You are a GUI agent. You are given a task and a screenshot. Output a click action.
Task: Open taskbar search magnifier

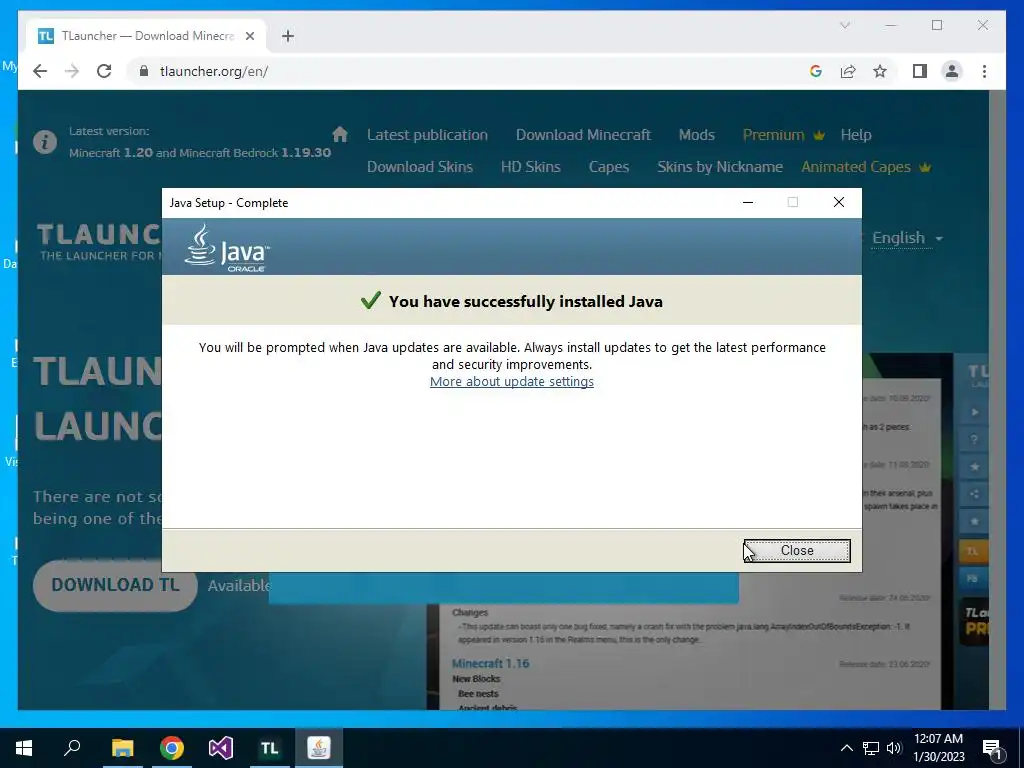pos(72,748)
